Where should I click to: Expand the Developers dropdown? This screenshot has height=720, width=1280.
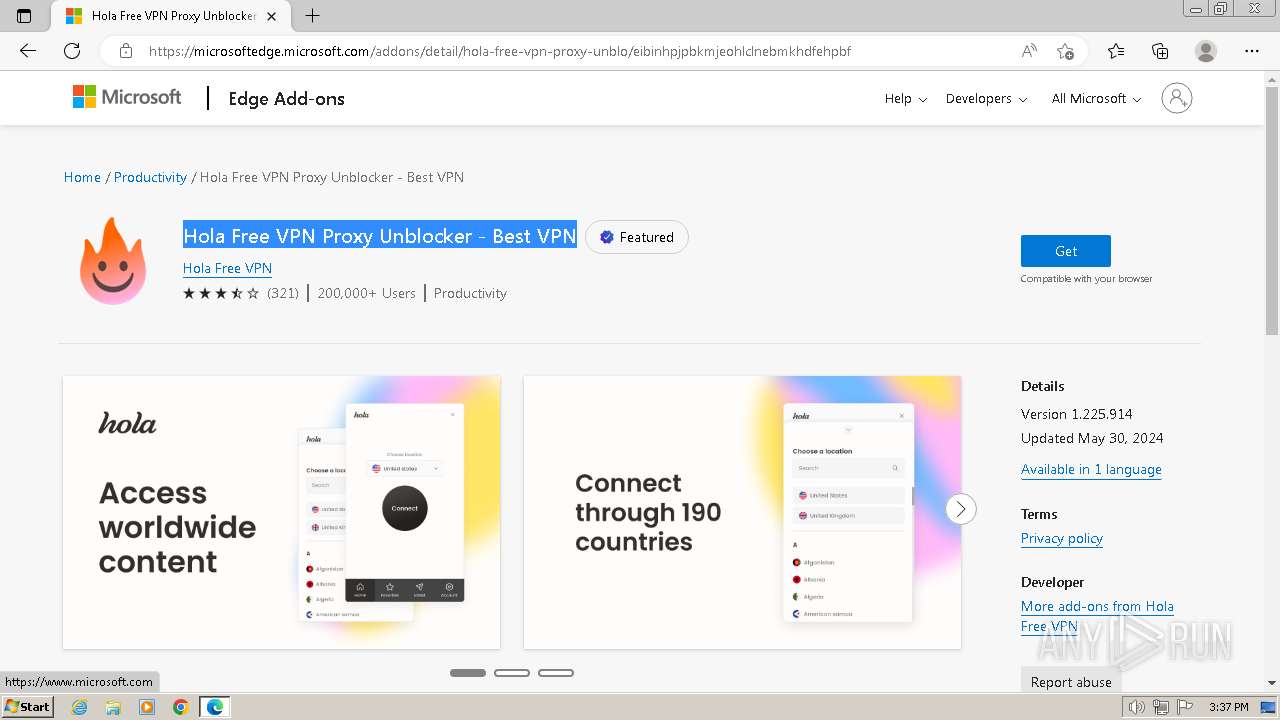point(986,98)
